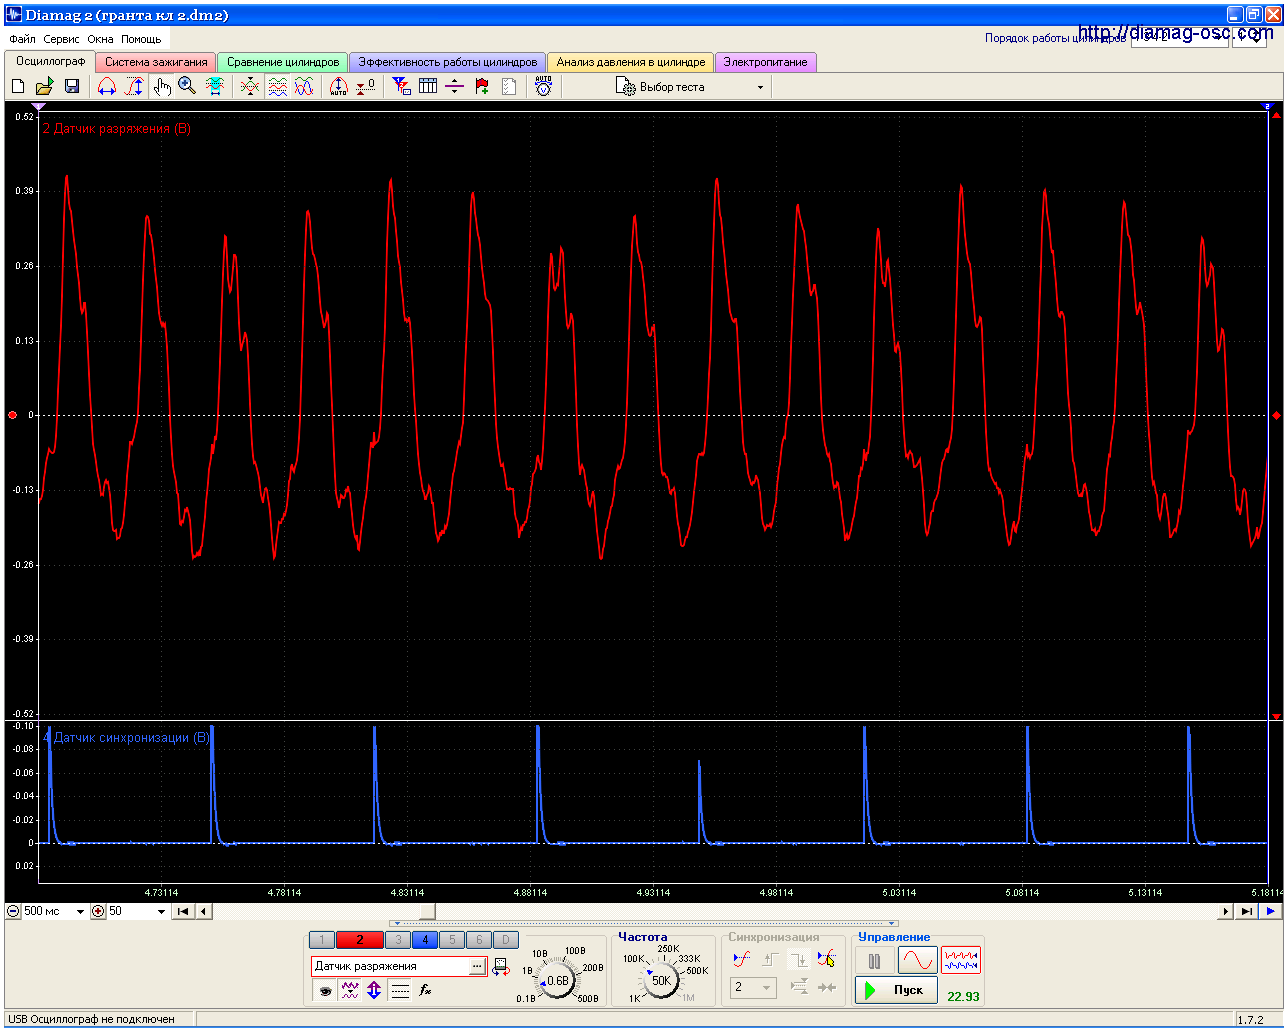This screenshot has width=1288, height=1032.
Task: Open the fx math function icon
Action: 425,990
